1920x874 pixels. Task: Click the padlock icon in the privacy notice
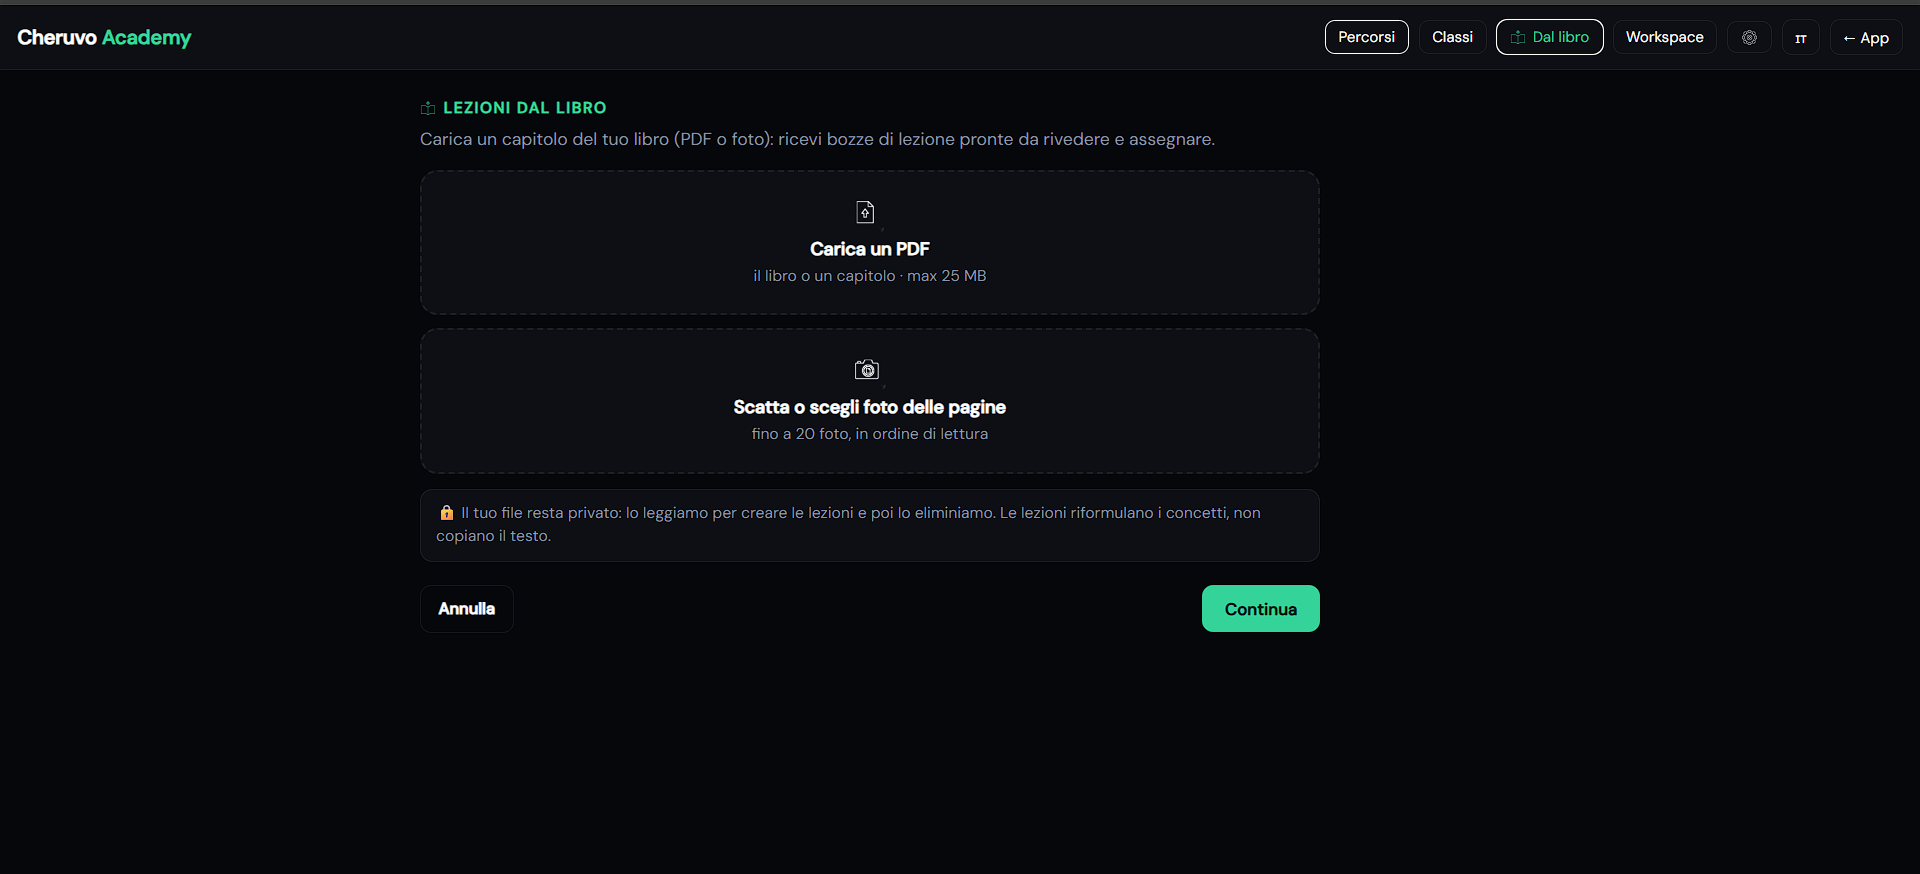pyautogui.click(x=447, y=512)
